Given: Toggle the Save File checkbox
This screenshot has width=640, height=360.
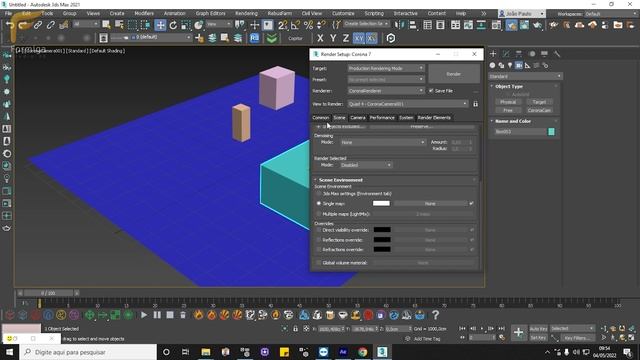Looking at the screenshot, I should click(x=431, y=91).
